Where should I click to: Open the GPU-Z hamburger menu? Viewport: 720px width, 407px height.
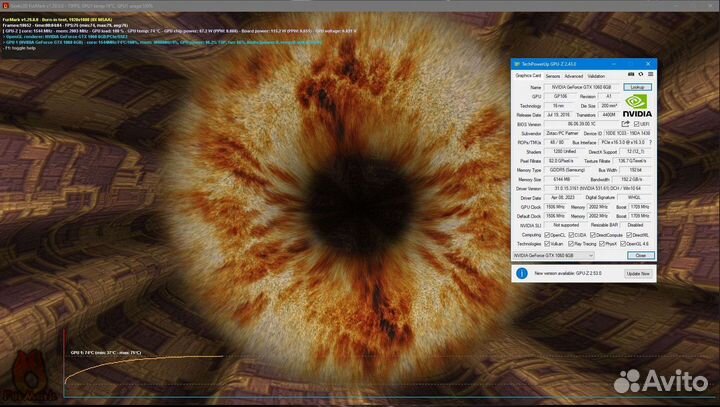click(651, 75)
